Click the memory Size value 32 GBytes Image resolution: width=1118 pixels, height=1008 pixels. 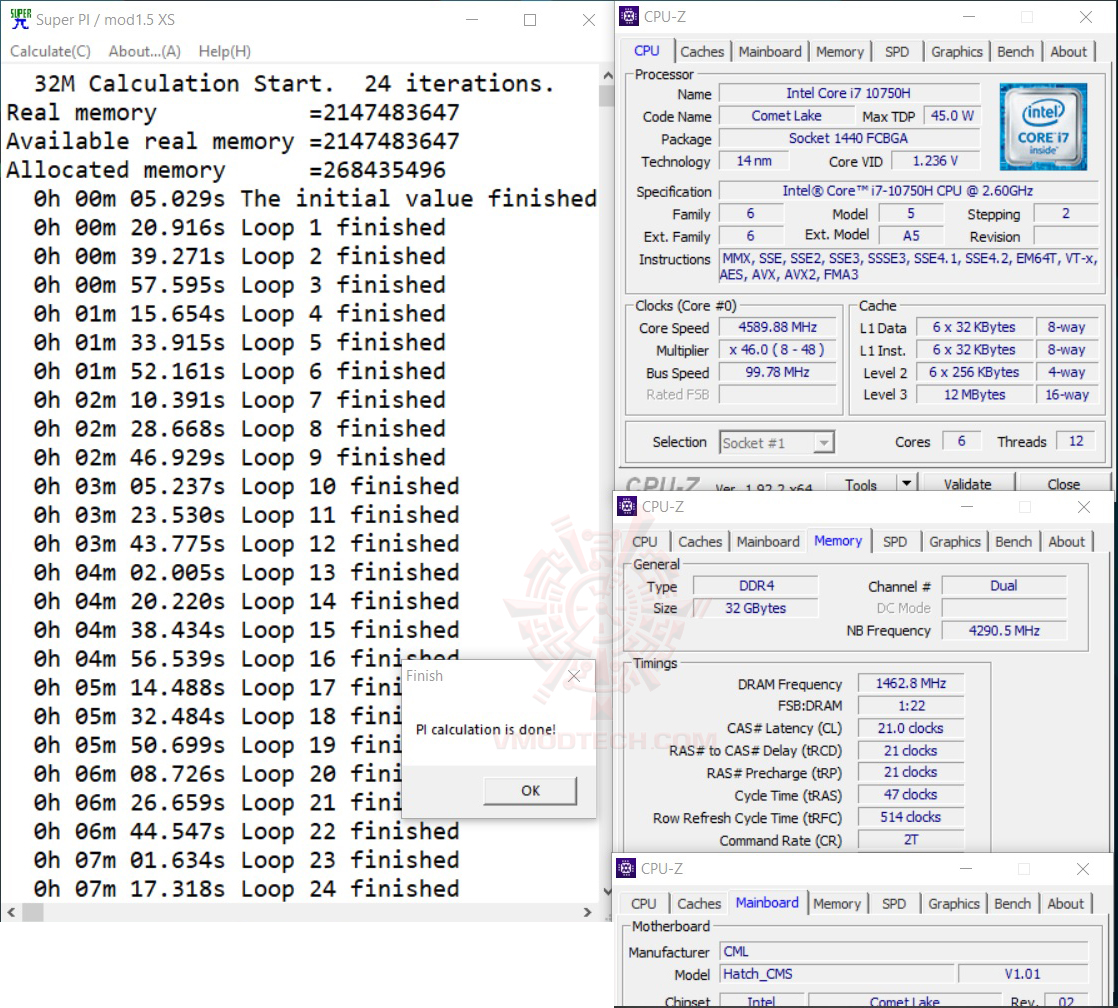pyautogui.click(x=756, y=608)
